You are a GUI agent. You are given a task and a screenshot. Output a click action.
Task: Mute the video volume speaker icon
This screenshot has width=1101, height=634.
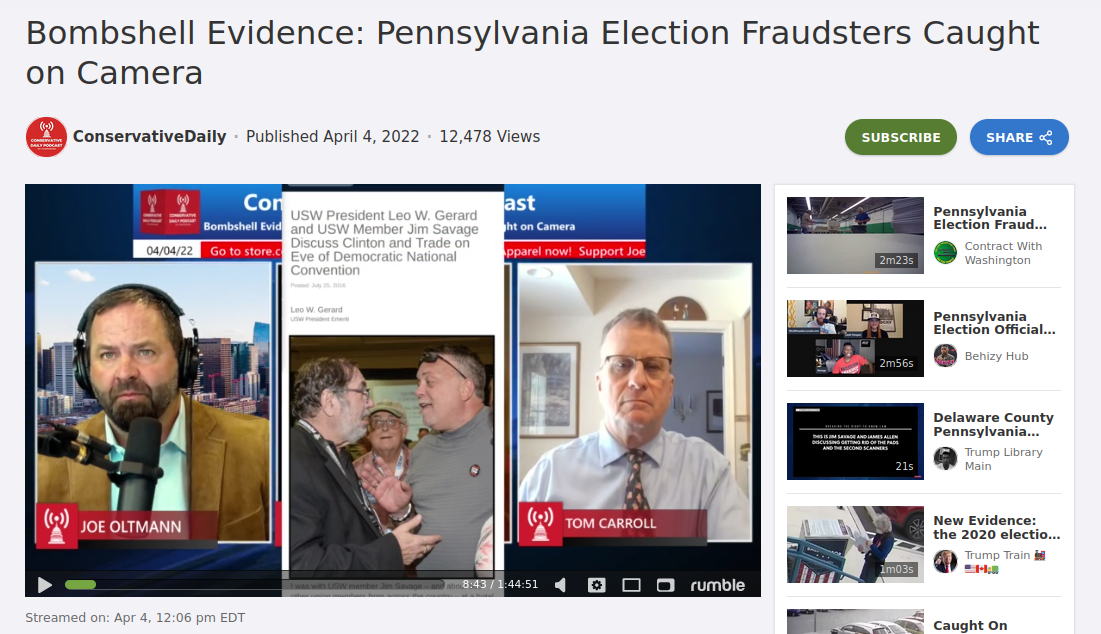[x=560, y=585]
